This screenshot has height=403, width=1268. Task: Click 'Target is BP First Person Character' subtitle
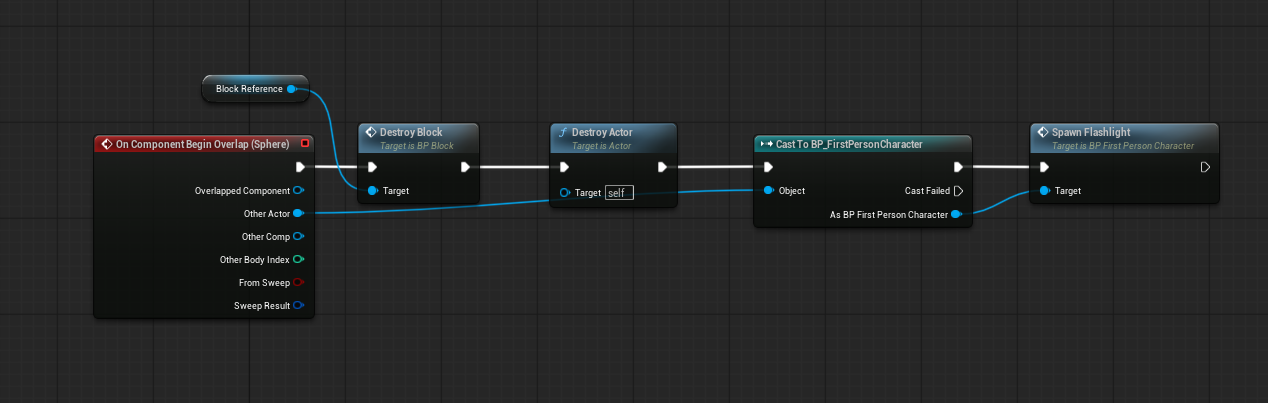click(x=1123, y=146)
